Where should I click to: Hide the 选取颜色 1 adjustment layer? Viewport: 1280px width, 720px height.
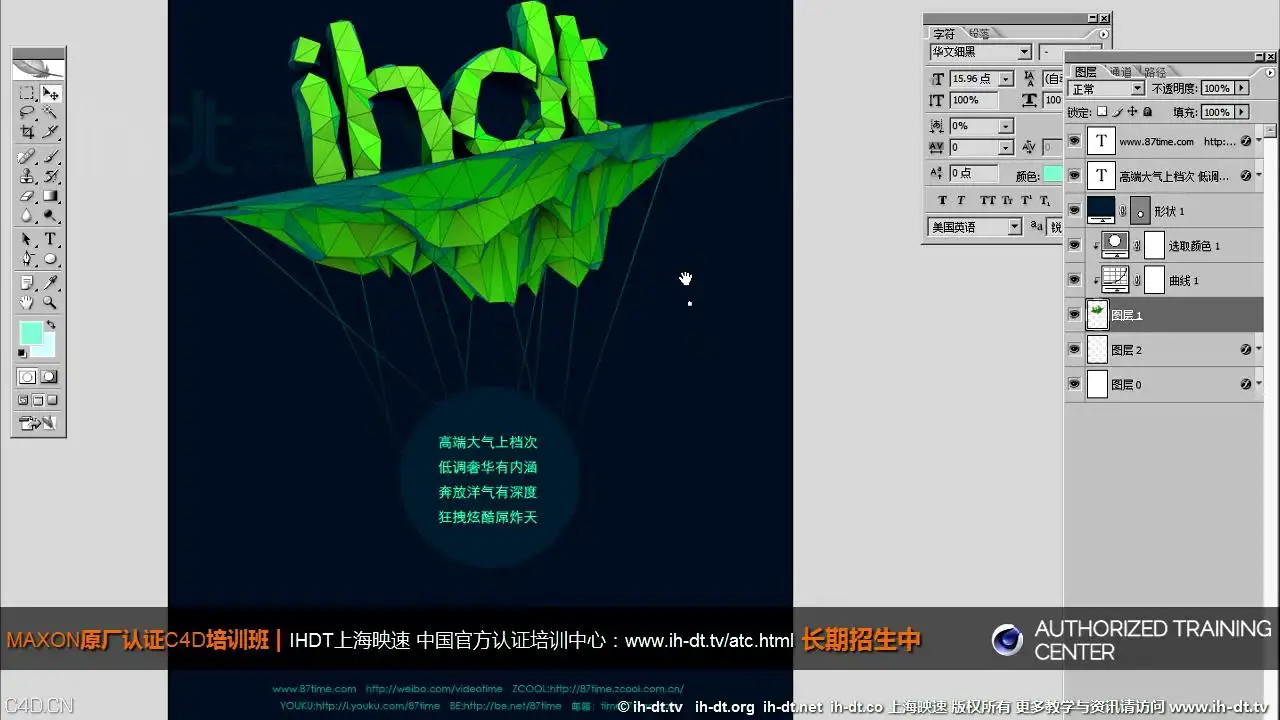pyautogui.click(x=1075, y=245)
